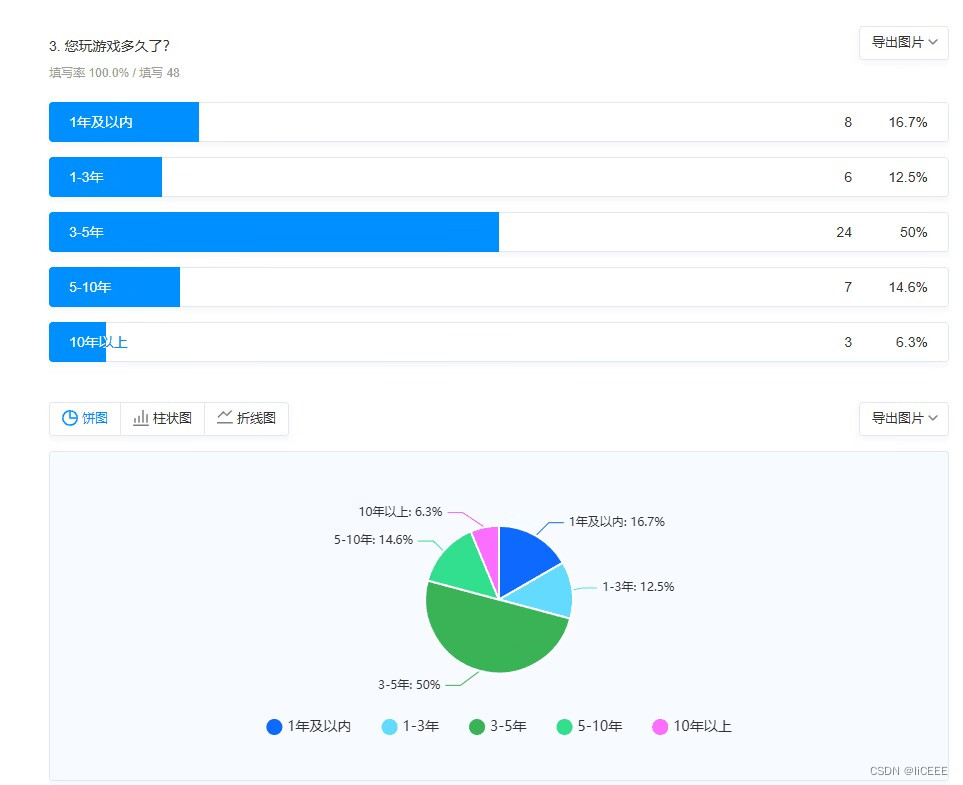Click pie label 1年及以内: 16.7%
This screenshot has height=785, width=963.
coord(617,521)
